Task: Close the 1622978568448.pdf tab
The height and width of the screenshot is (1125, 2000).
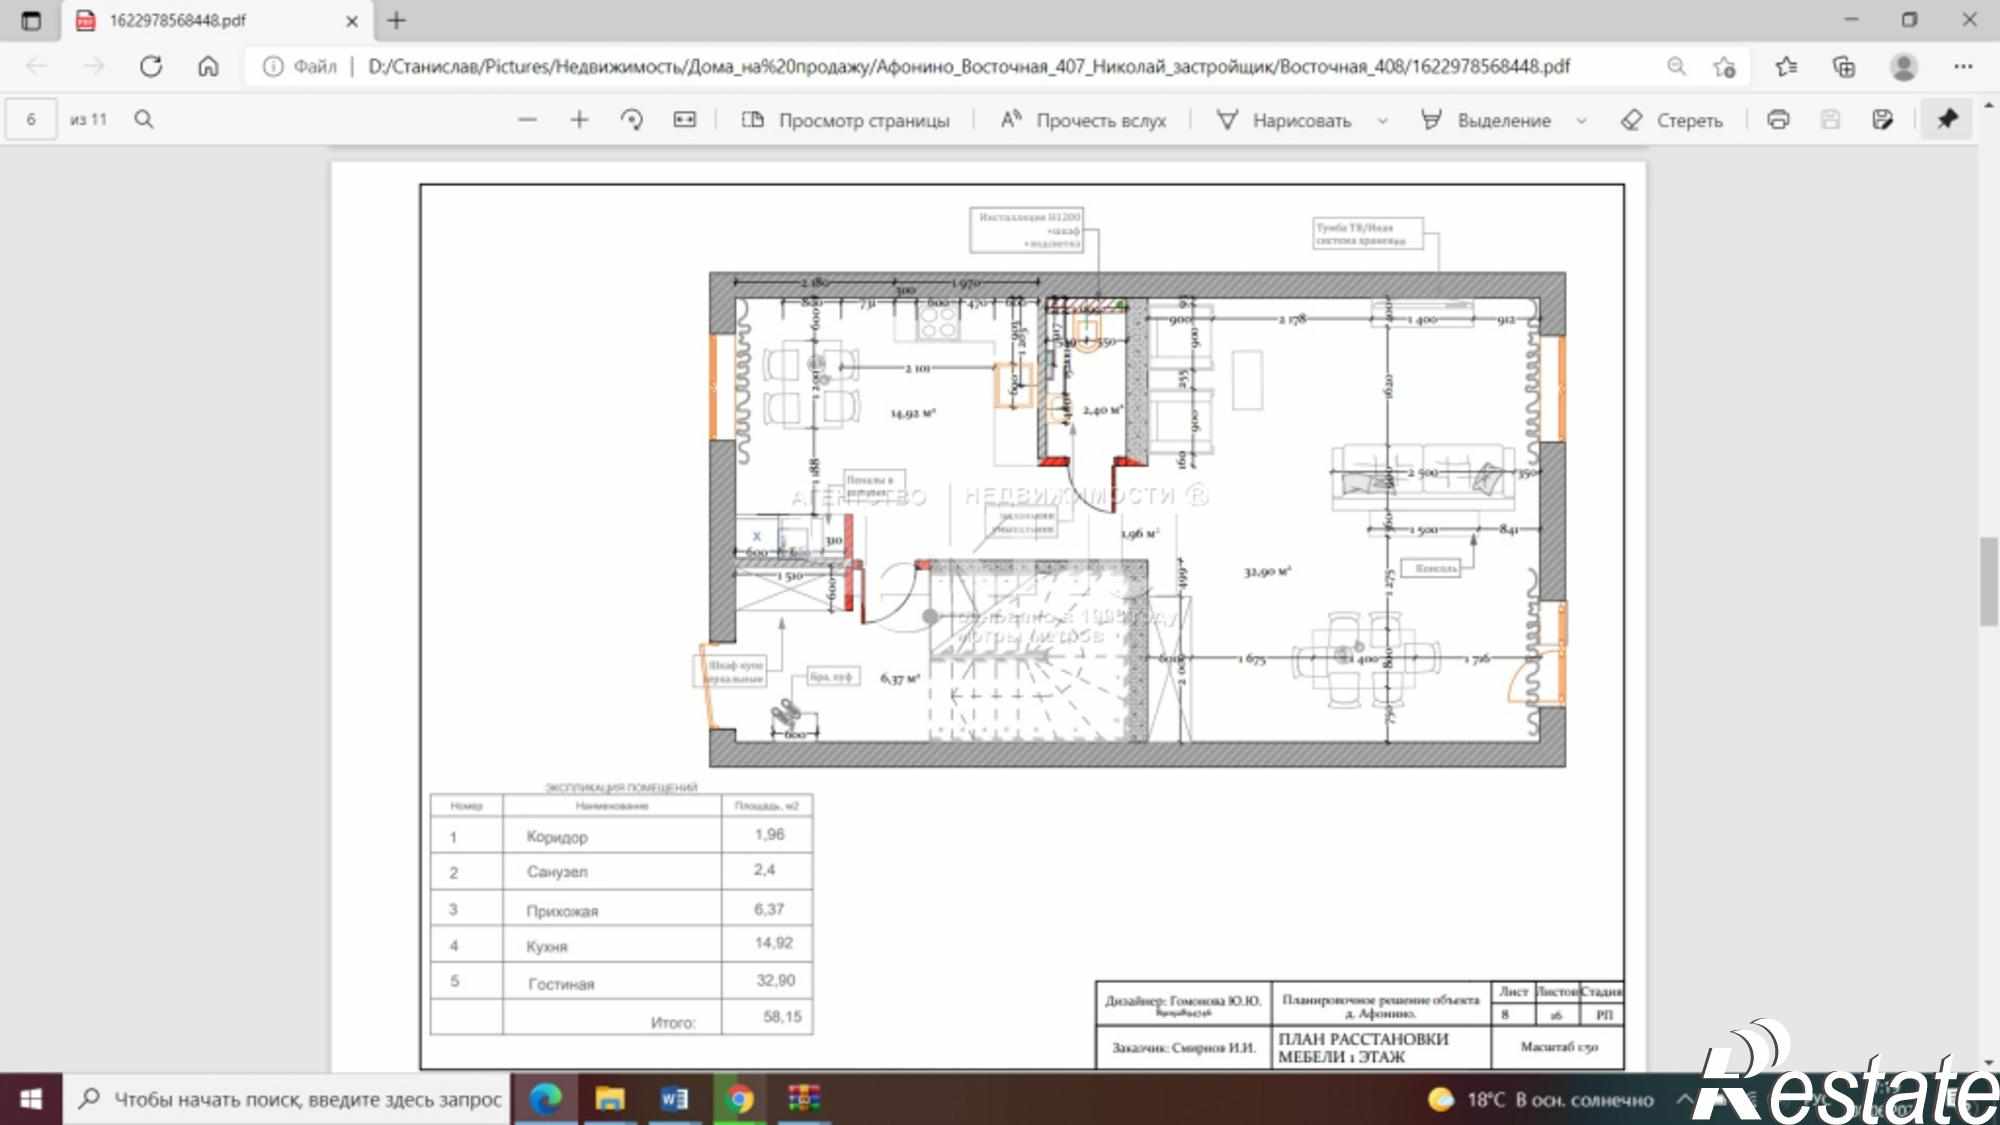Action: pyautogui.click(x=352, y=20)
